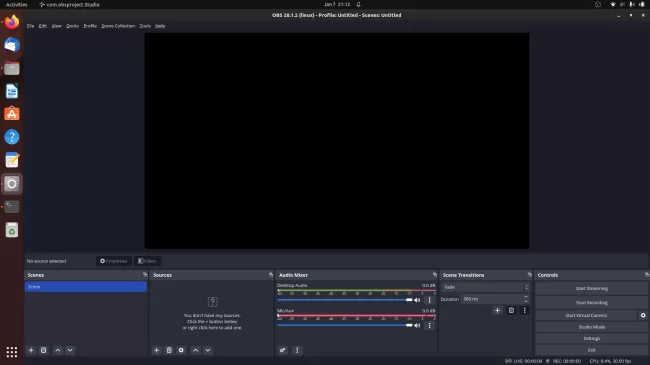This screenshot has width=650, height=365.
Task: Click the Properties button
Action: click(114, 261)
